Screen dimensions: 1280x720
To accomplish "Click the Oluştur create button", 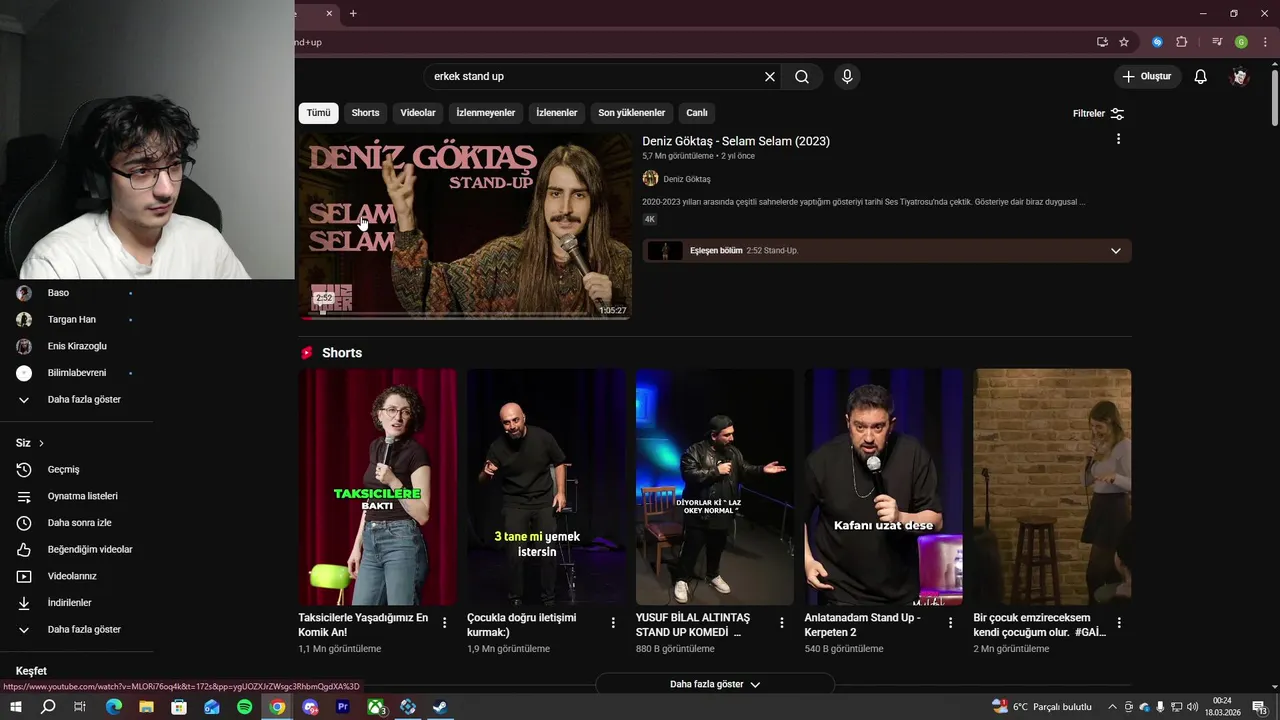I will 1147,77.
